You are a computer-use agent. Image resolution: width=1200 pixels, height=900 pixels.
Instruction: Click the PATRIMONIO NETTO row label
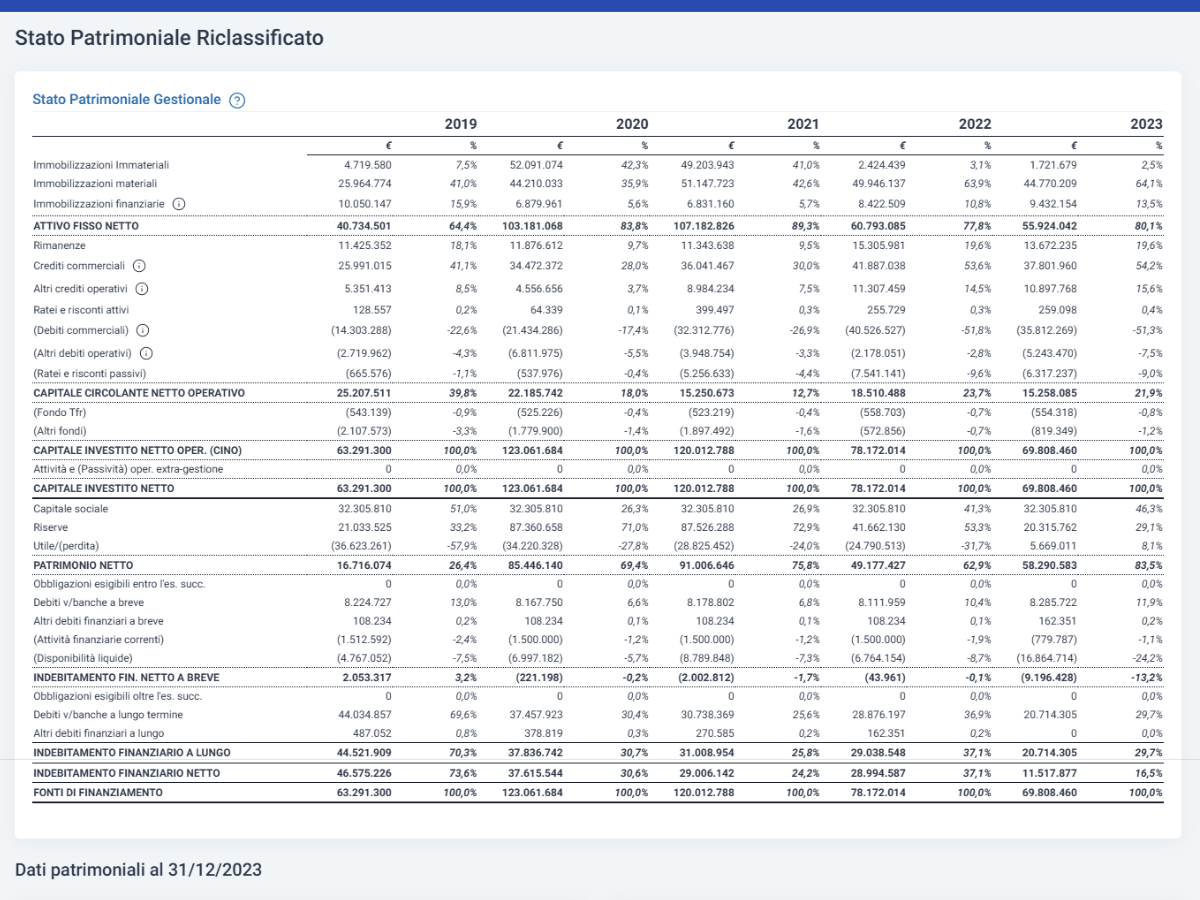point(84,565)
